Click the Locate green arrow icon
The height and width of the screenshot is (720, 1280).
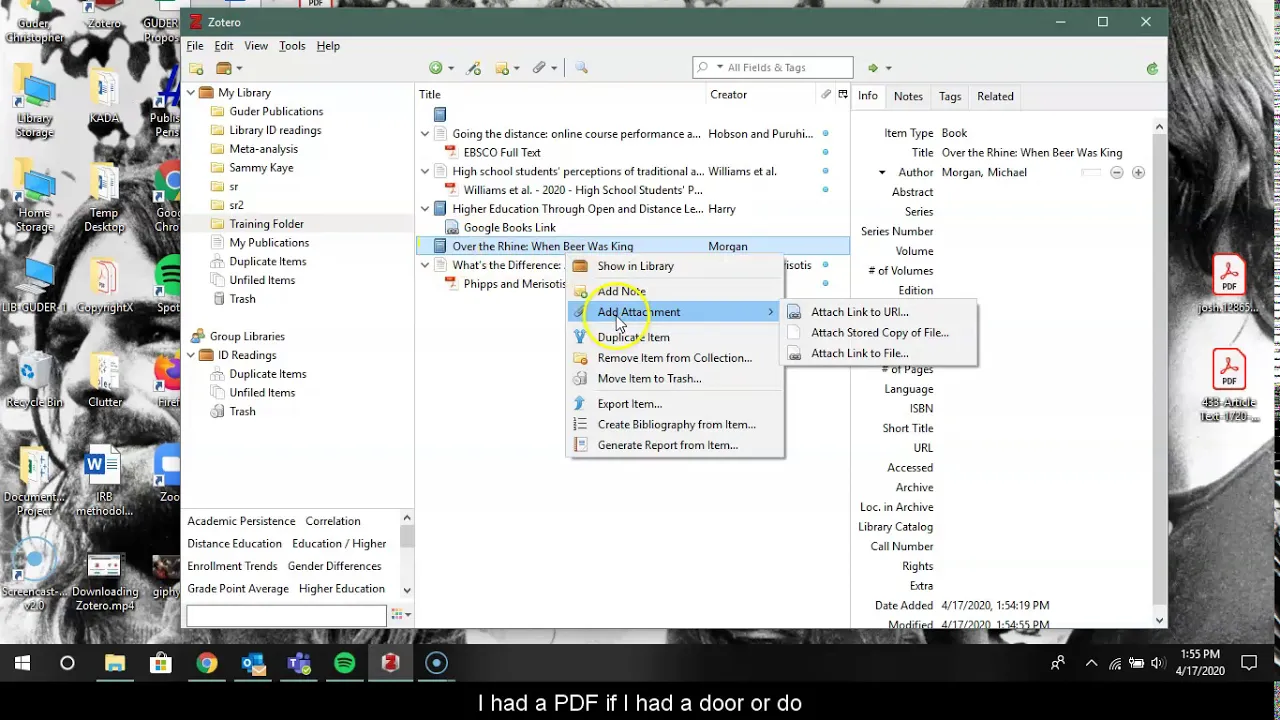coord(873,68)
